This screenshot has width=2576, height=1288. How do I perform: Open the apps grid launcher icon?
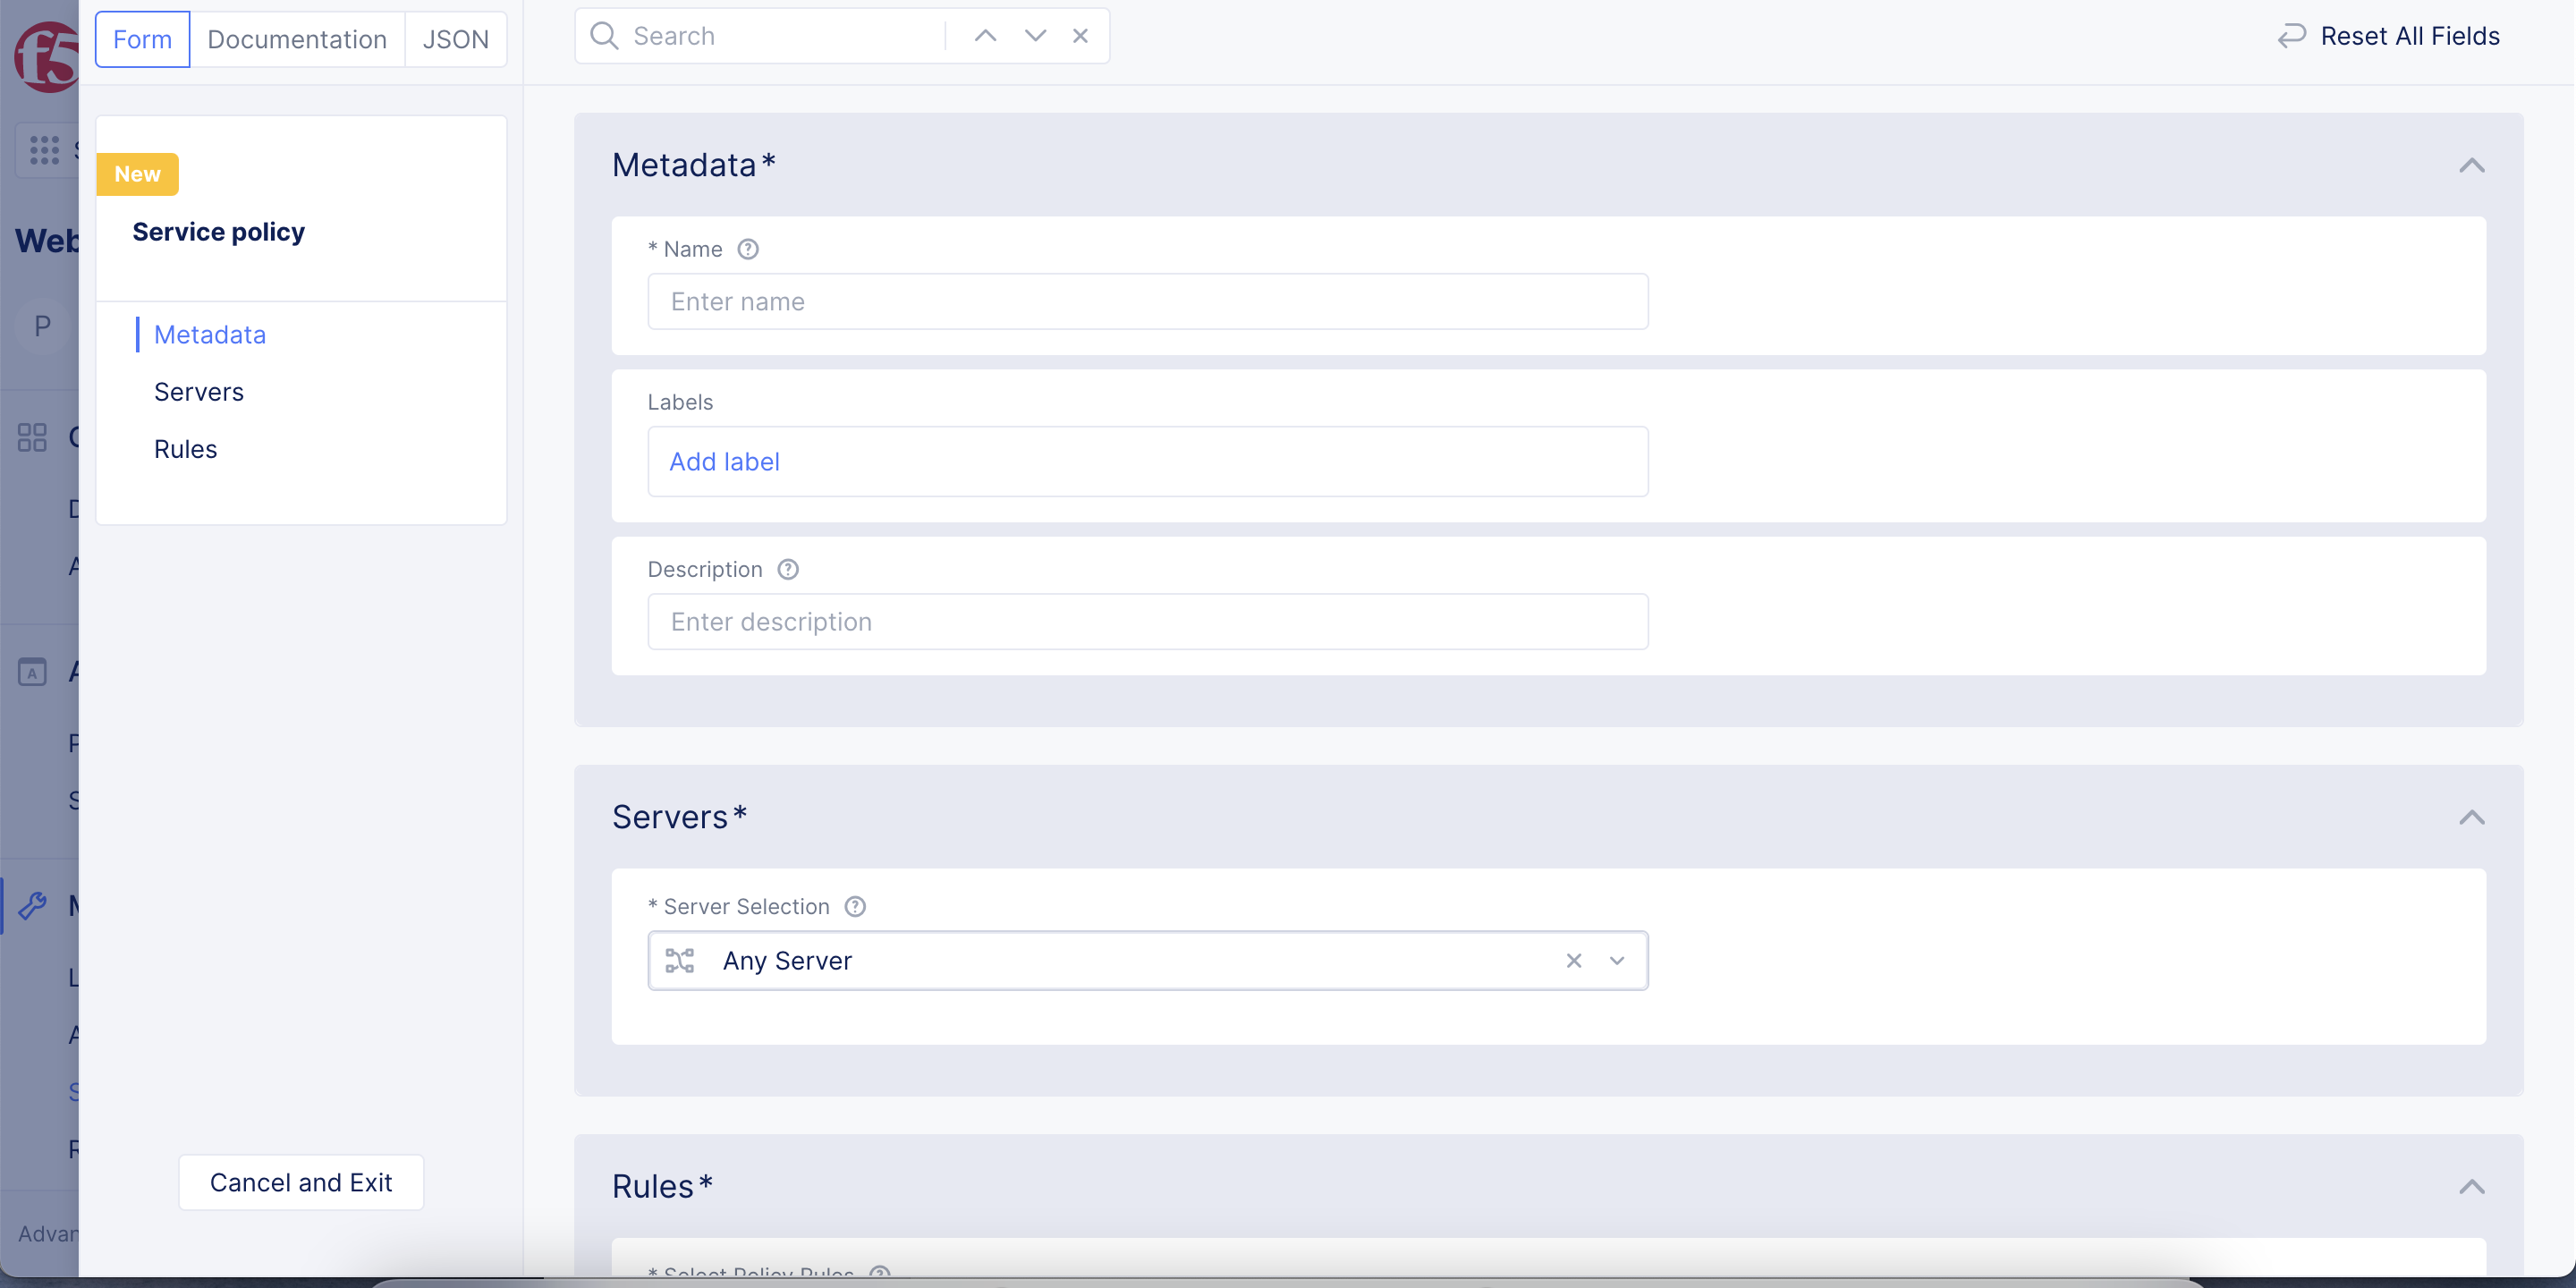click(x=44, y=150)
